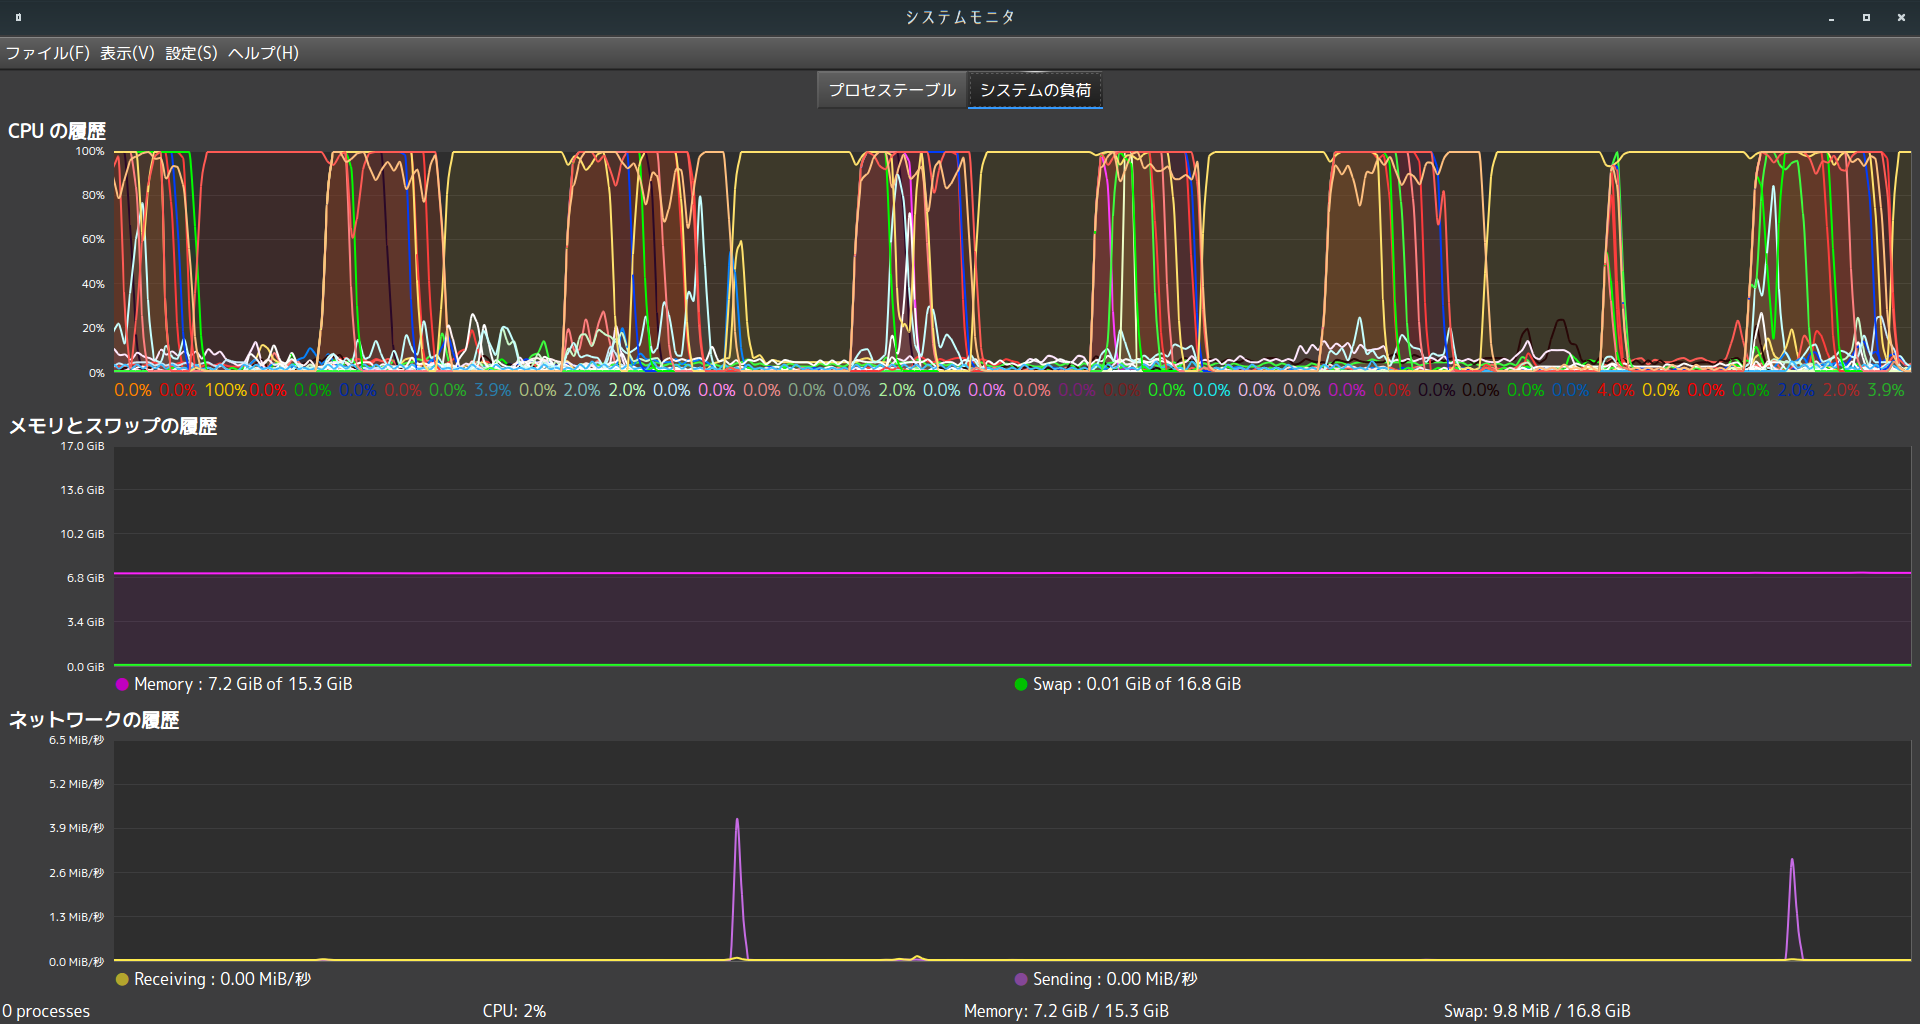The height and width of the screenshot is (1024, 1920).
Task: Maximize the システムモニタ window
Action: point(1866,18)
